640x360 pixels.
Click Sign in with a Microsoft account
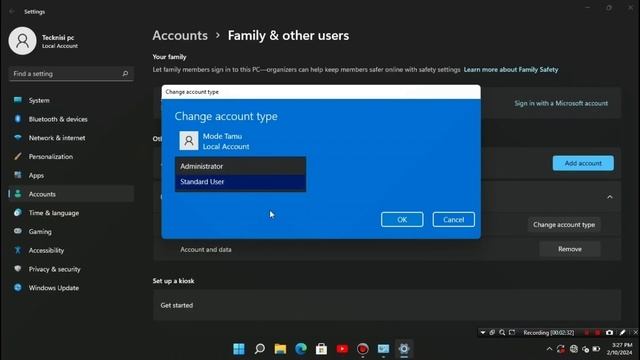pyautogui.click(x=561, y=103)
